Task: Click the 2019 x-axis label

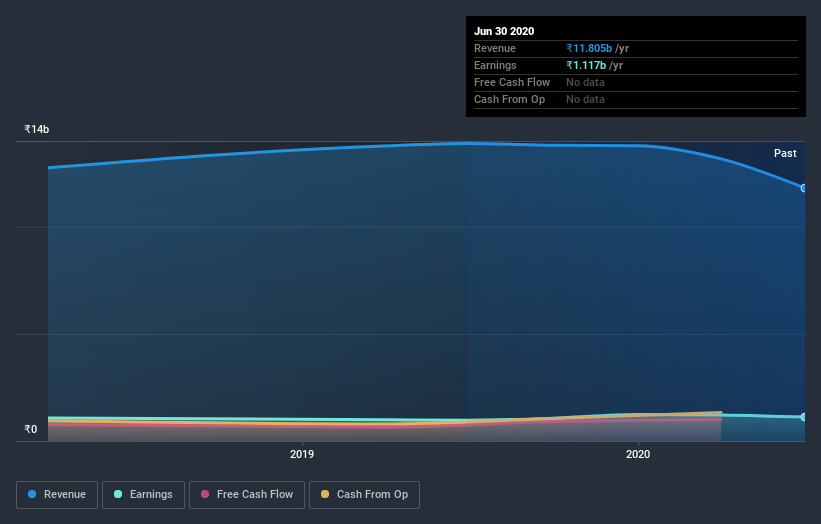Action: (x=302, y=454)
